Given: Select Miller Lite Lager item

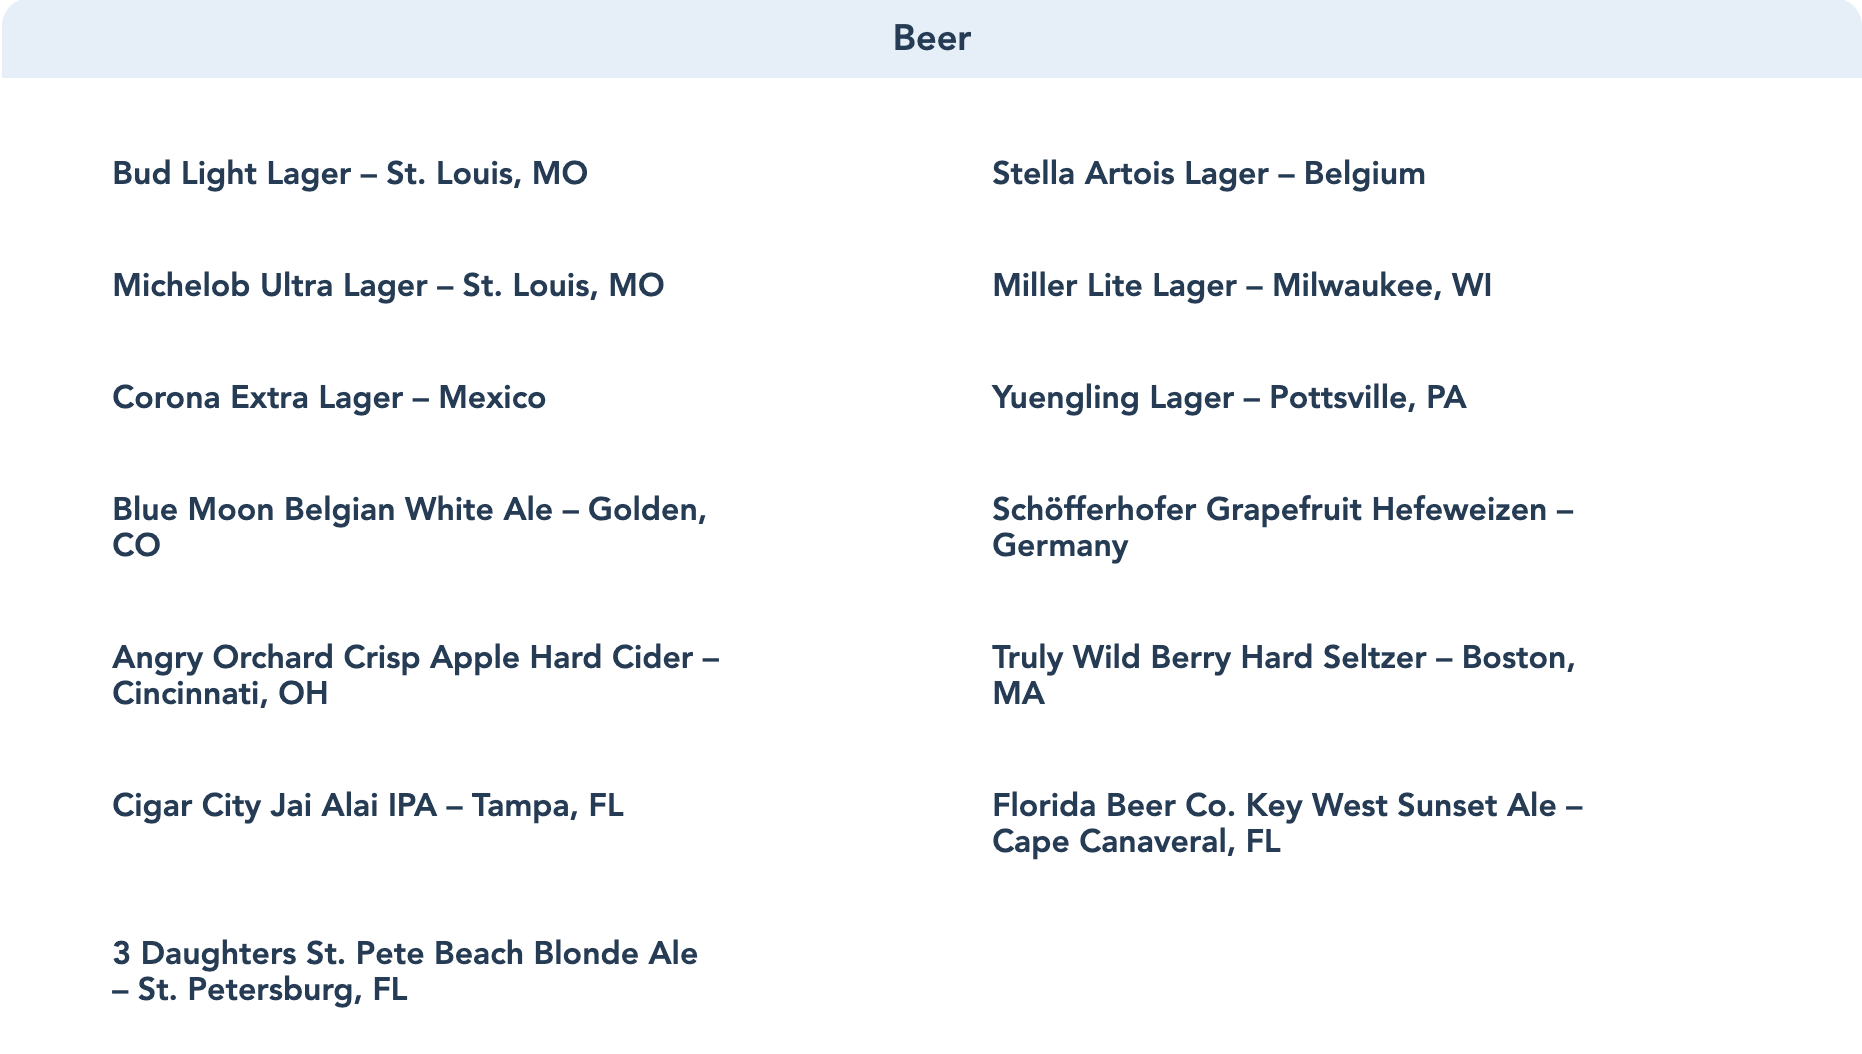Looking at the screenshot, I should pyautogui.click(x=1241, y=286).
